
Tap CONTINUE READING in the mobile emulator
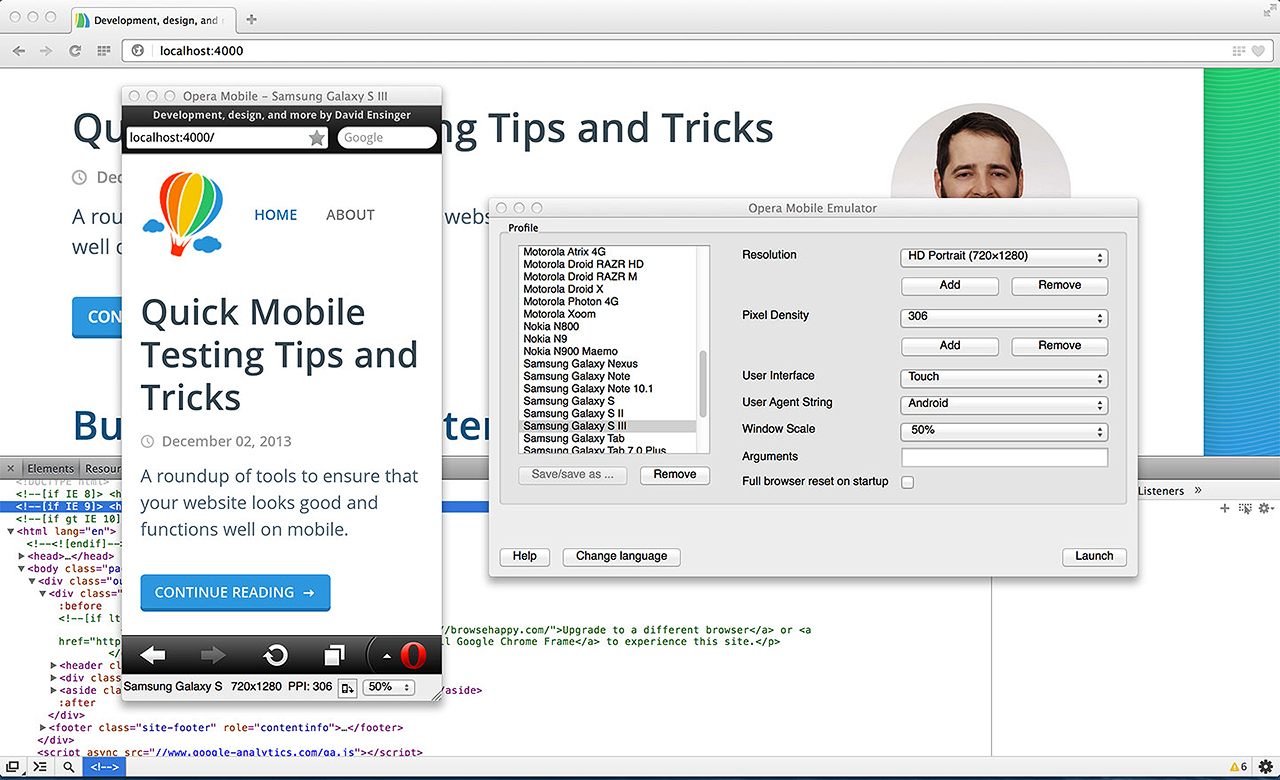(235, 592)
